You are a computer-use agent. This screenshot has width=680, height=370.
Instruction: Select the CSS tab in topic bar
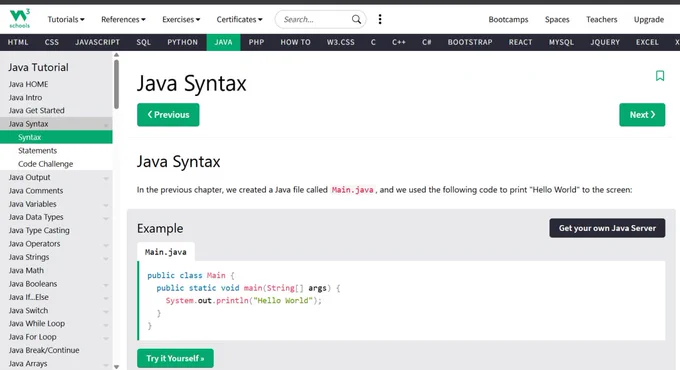point(52,42)
